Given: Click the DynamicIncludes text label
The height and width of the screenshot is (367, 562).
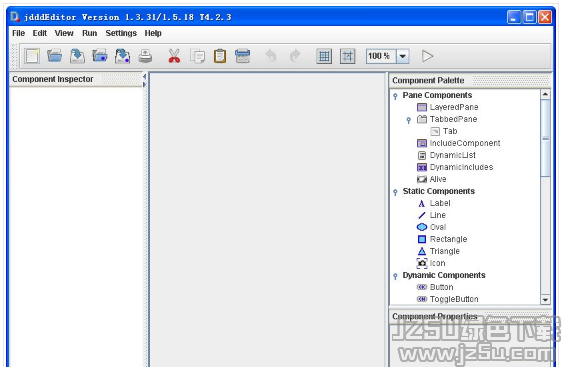Looking at the screenshot, I should pos(461,167).
